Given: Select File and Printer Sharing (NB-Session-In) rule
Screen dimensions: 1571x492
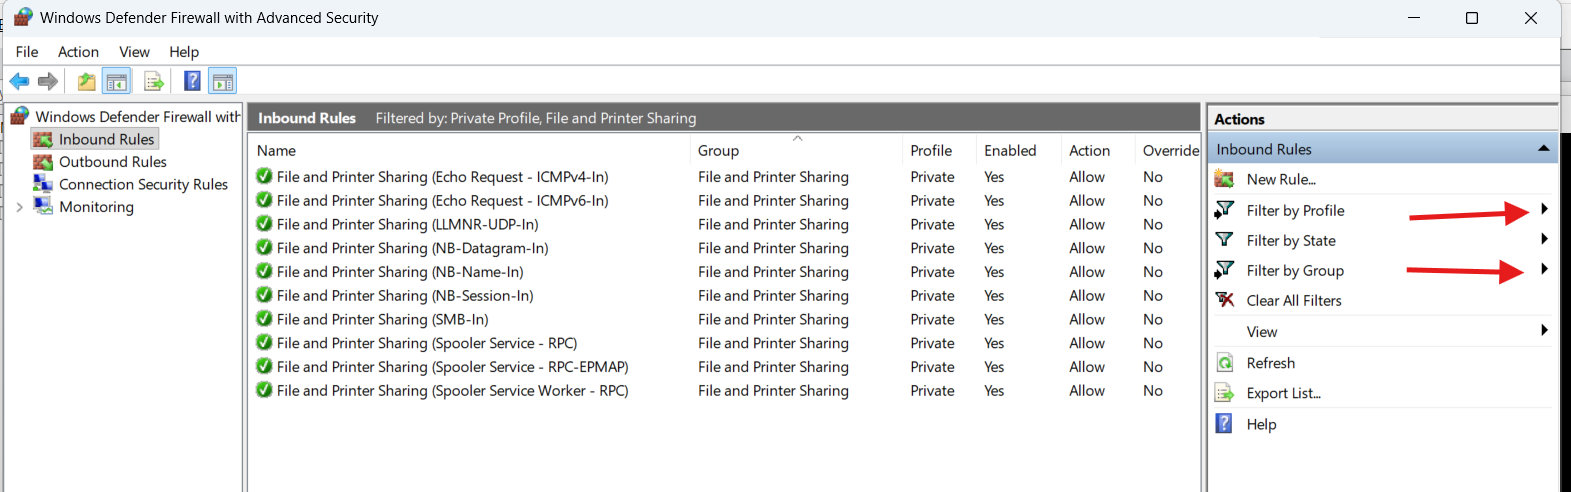Looking at the screenshot, I should tap(405, 296).
